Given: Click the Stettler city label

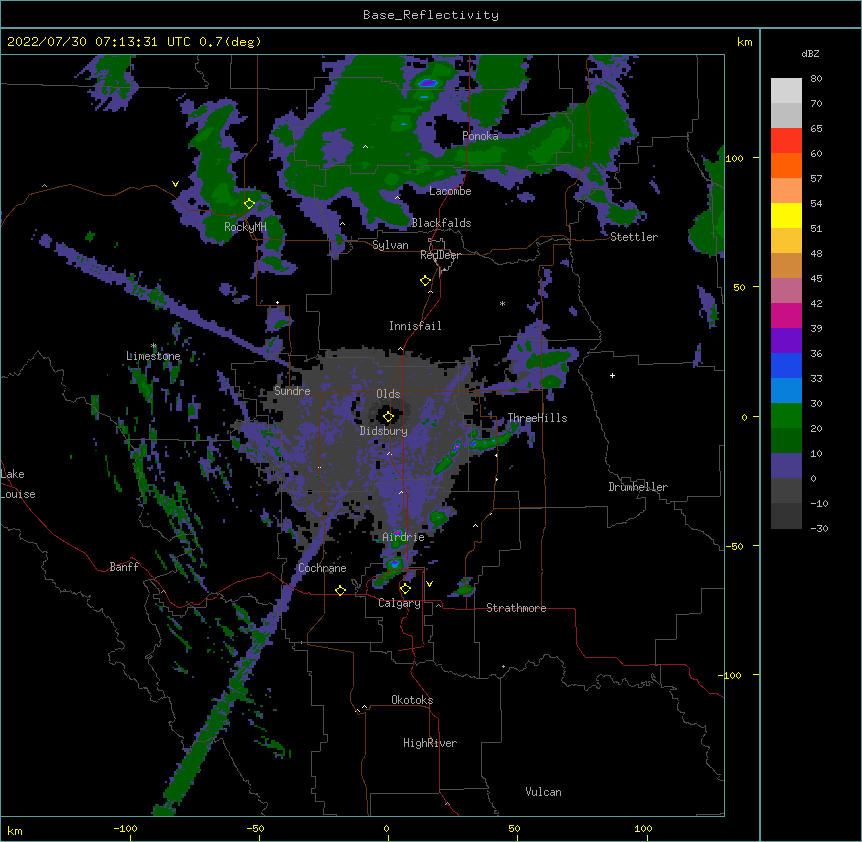Looking at the screenshot, I should point(634,237).
